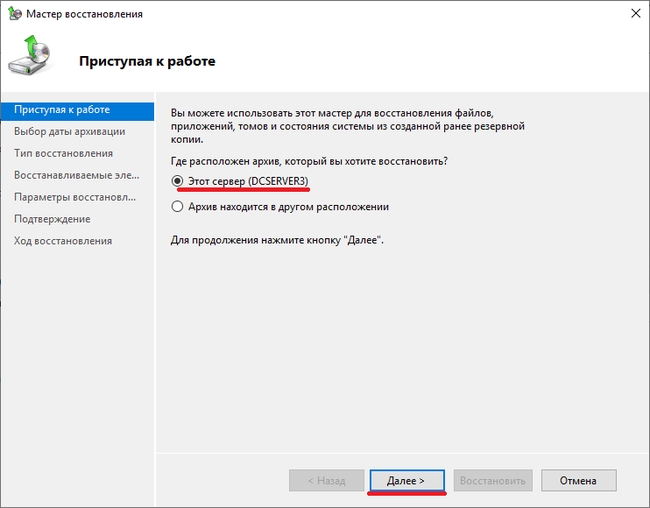Click the "Далее >" button
This screenshot has height=508, width=650.
pyautogui.click(x=407, y=481)
